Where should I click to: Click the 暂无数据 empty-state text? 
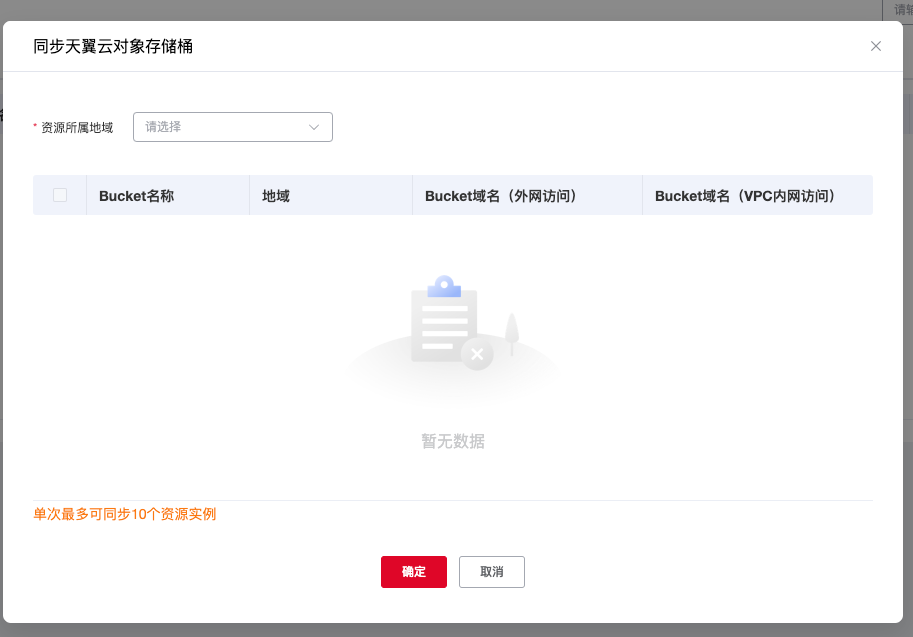pos(453,441)
